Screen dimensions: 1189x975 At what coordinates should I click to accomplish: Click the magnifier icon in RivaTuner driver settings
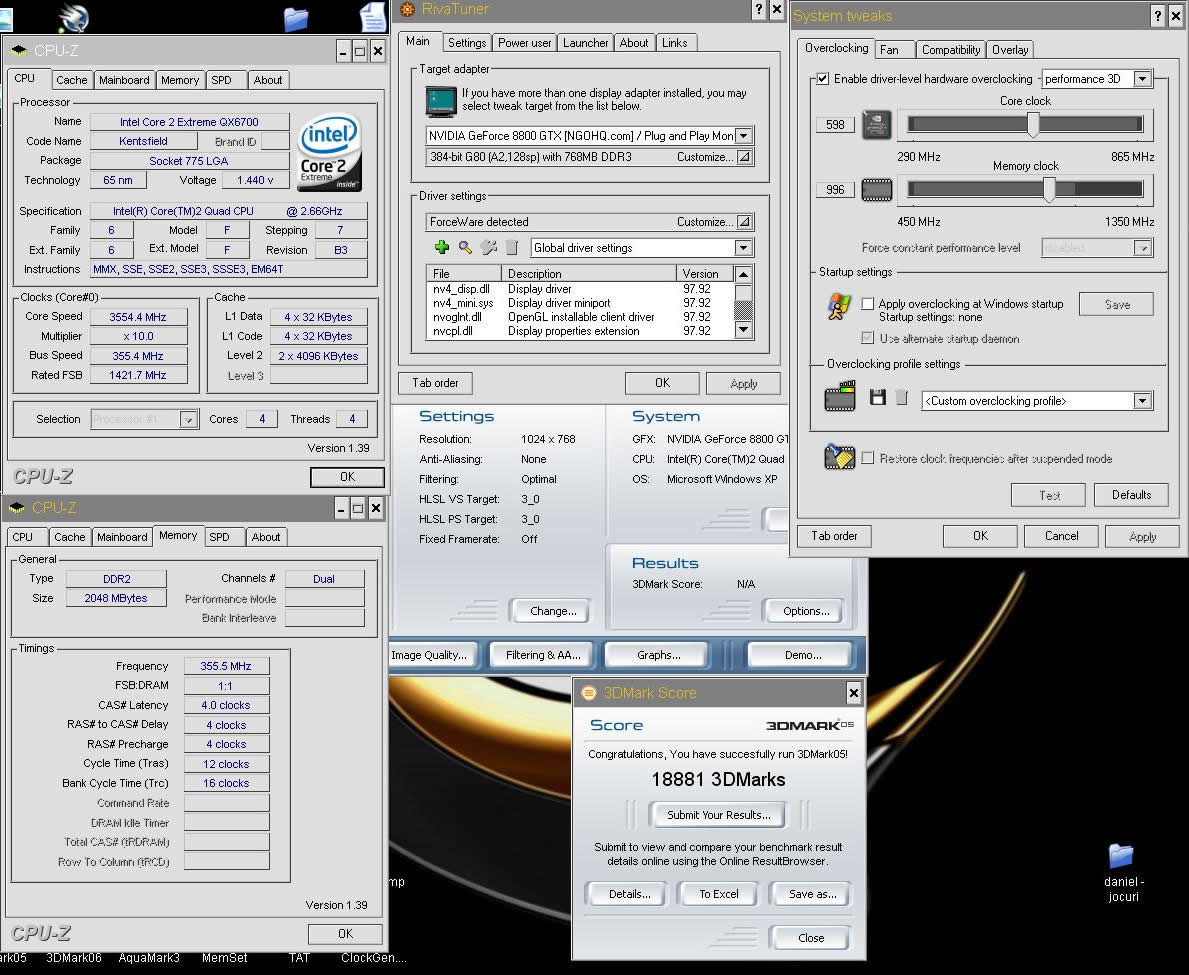click(x=465, y=247)
